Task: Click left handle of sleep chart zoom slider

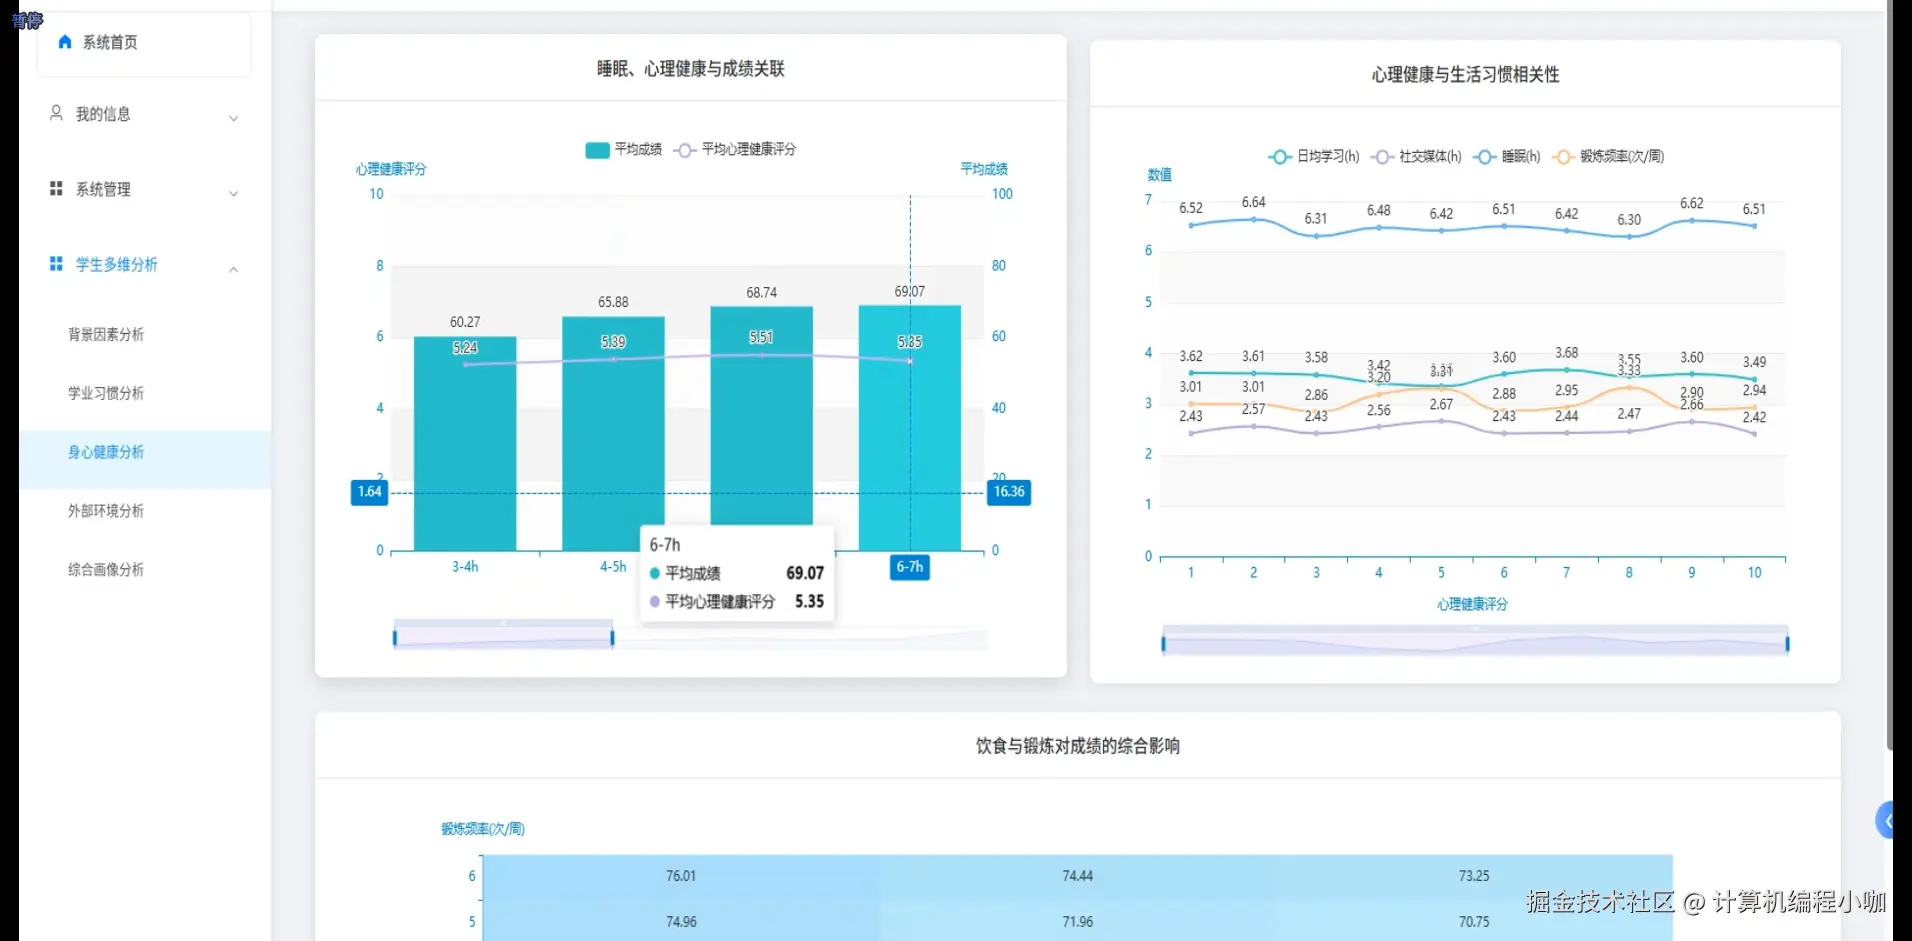Action: (395, 637)
